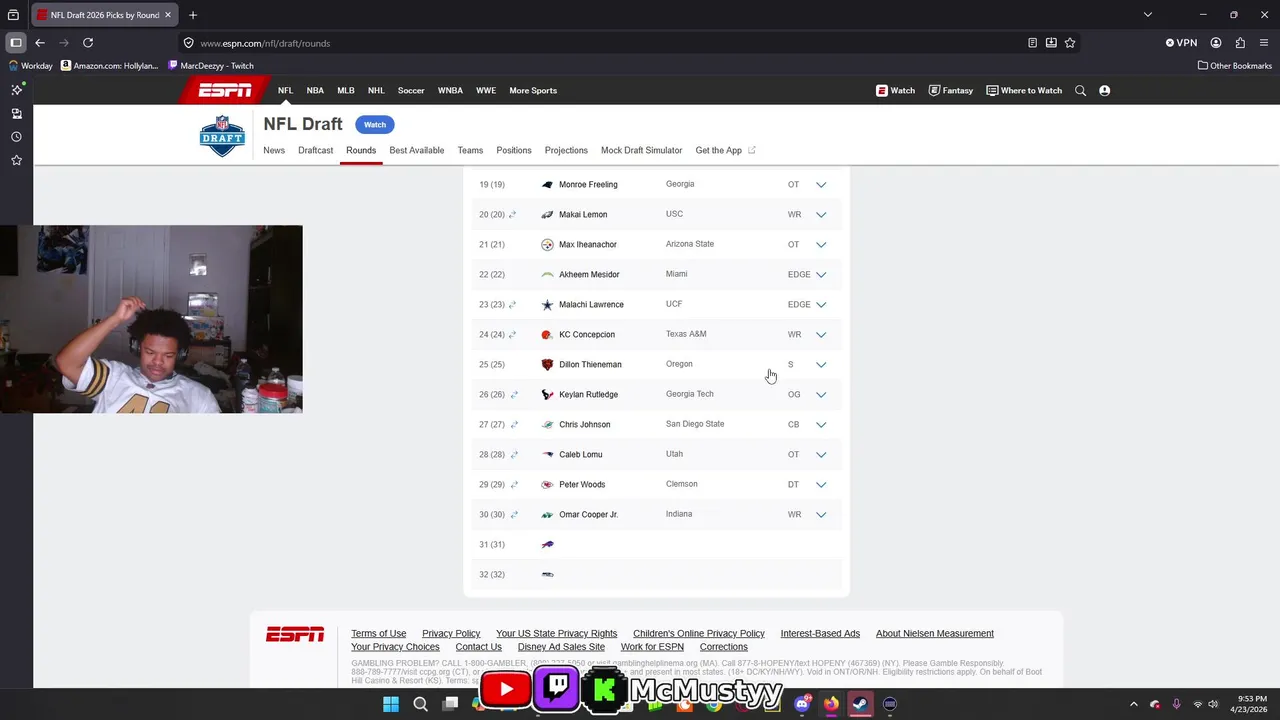Open the Extensions puzzle icon
The height and width of the screenshot is (720, 1280).
(1240, 43)
